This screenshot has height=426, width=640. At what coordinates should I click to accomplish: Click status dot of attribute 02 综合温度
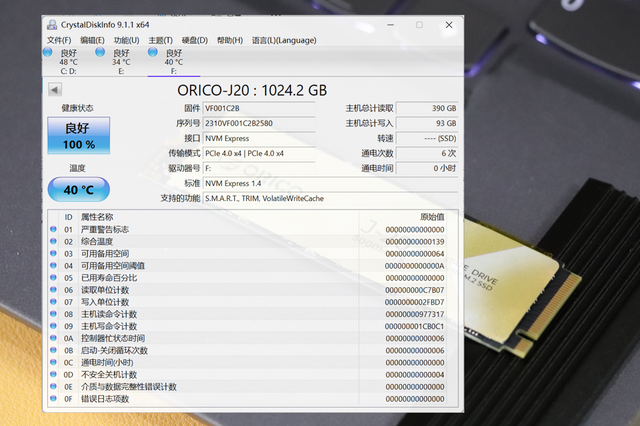[53, 241]
